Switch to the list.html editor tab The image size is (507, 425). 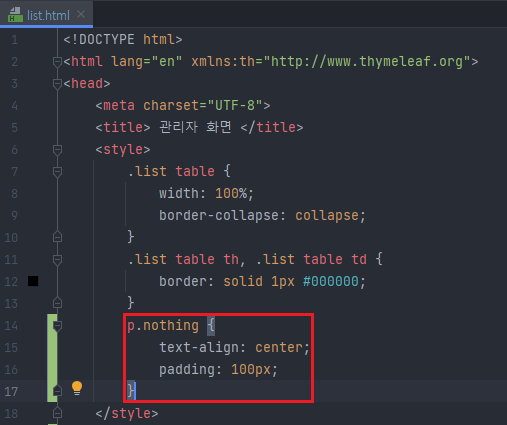click(x=48, y=15)
